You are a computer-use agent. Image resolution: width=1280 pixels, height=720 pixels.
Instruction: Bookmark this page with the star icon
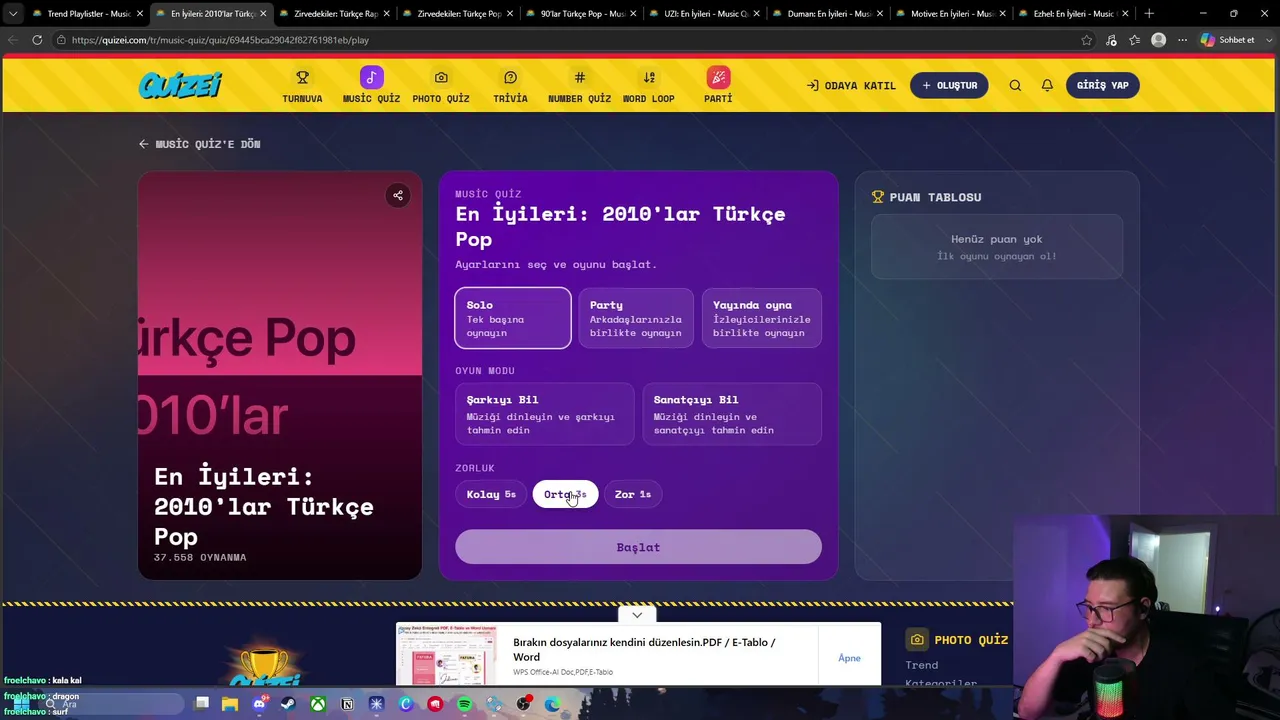tap(1087, 40)
